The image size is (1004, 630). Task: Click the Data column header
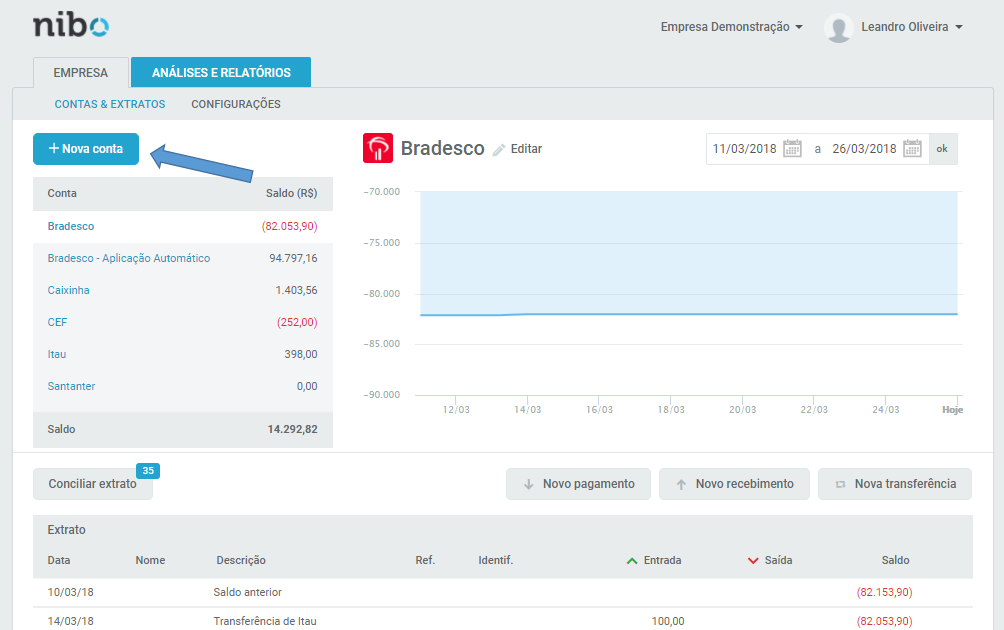(x=59, y=560)
